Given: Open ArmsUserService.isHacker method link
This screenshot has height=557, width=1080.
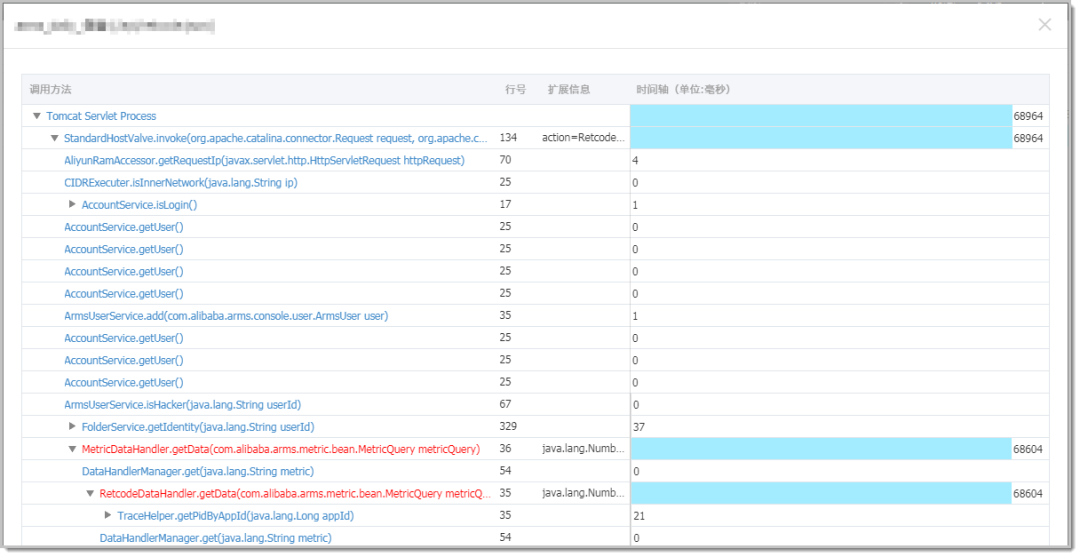Looking at the screenshot, I should point(183,405).
